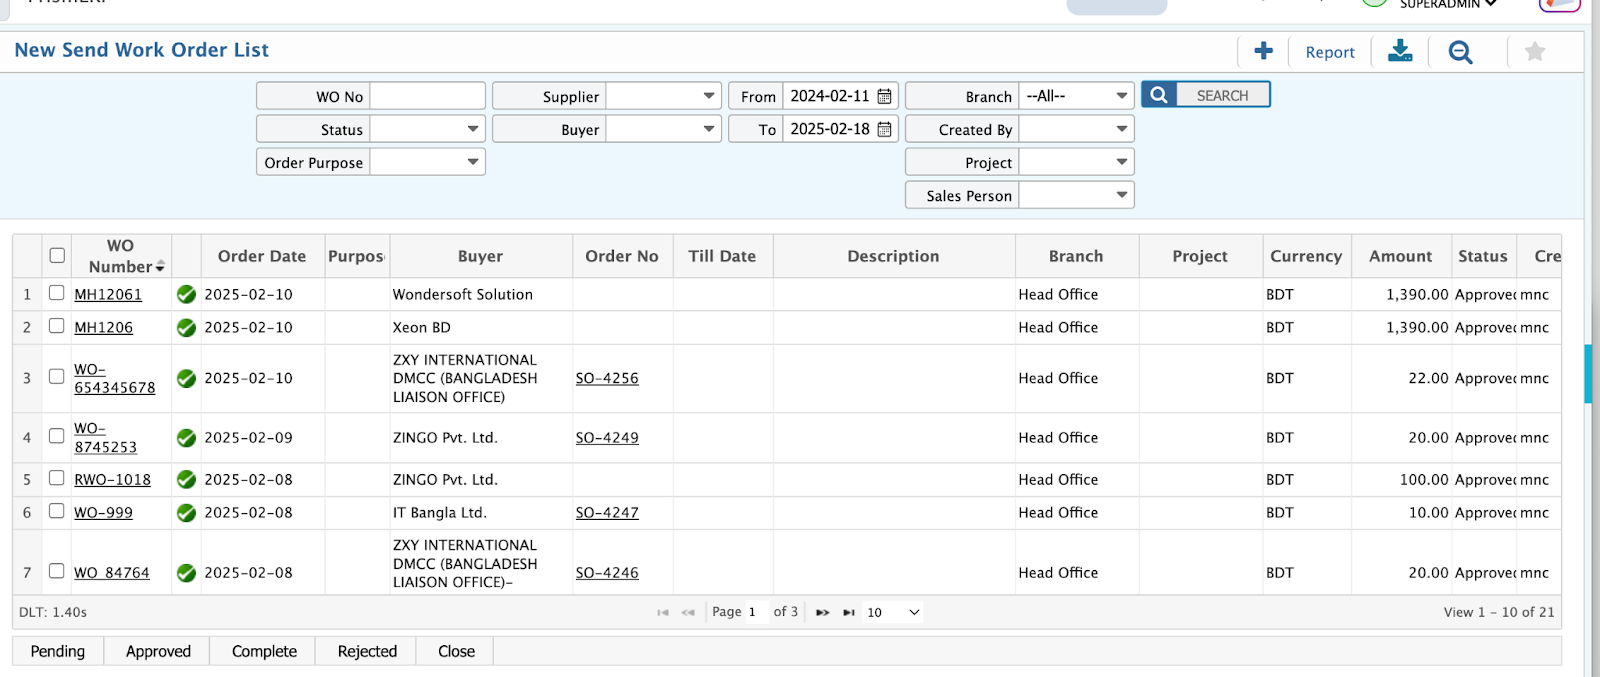Go to next page pager icon
Screen dimensions: 1600x677
822,612
